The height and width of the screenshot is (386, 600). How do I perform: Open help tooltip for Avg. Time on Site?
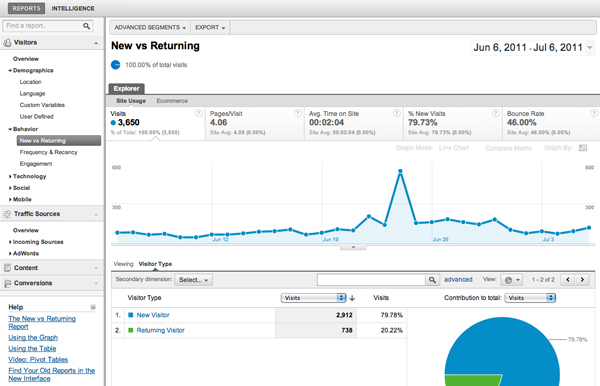click(397, 113)
